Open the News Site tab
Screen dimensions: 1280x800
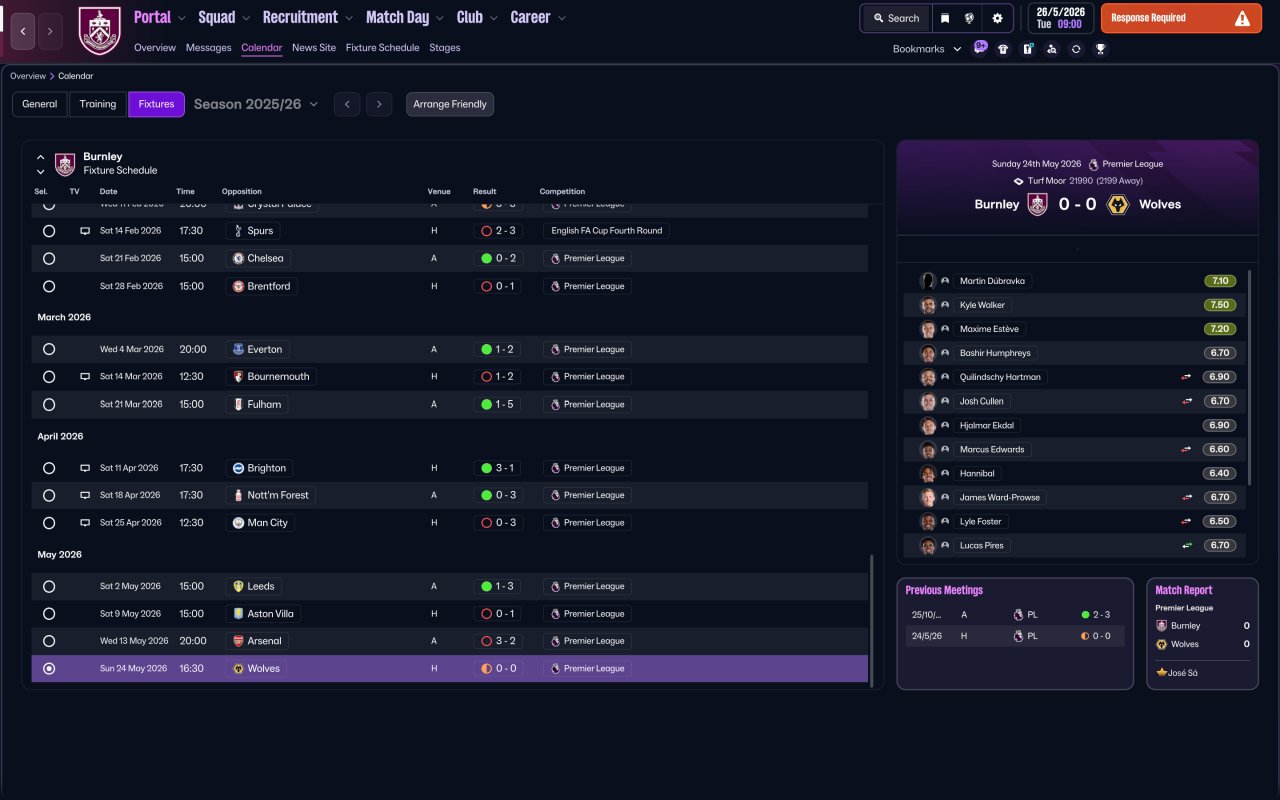314,48
